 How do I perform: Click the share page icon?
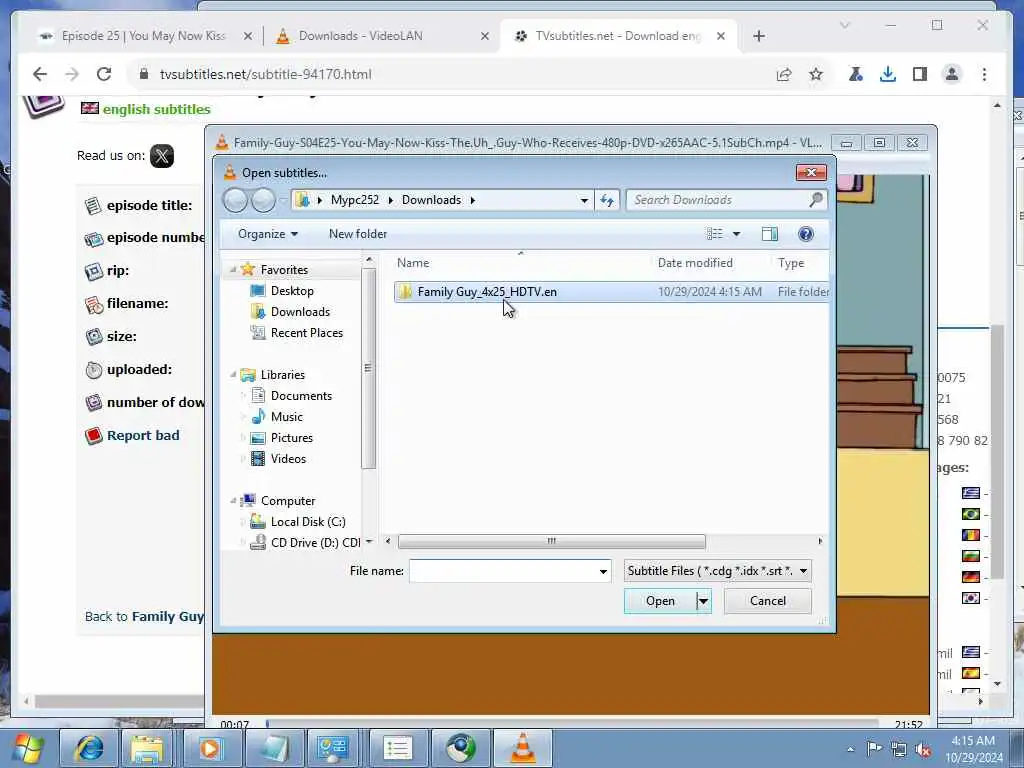[784, 74]
